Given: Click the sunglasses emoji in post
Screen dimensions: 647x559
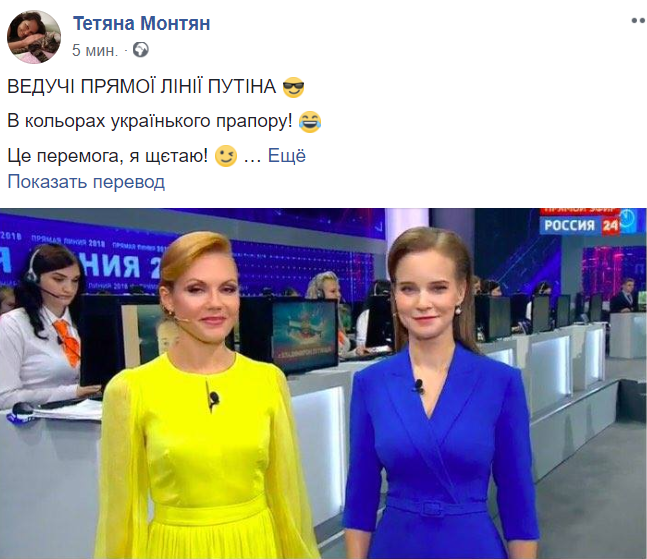Looking at the screenshot, I should click(293, 87).
